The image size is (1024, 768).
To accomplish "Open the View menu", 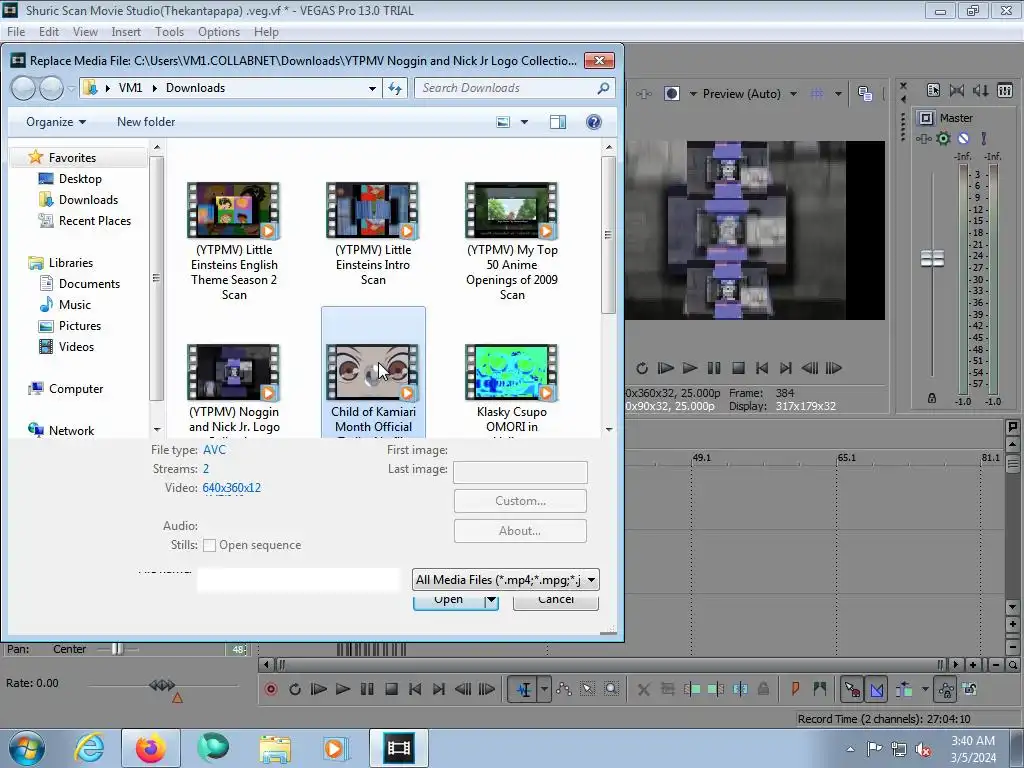I will click(85, 31).
